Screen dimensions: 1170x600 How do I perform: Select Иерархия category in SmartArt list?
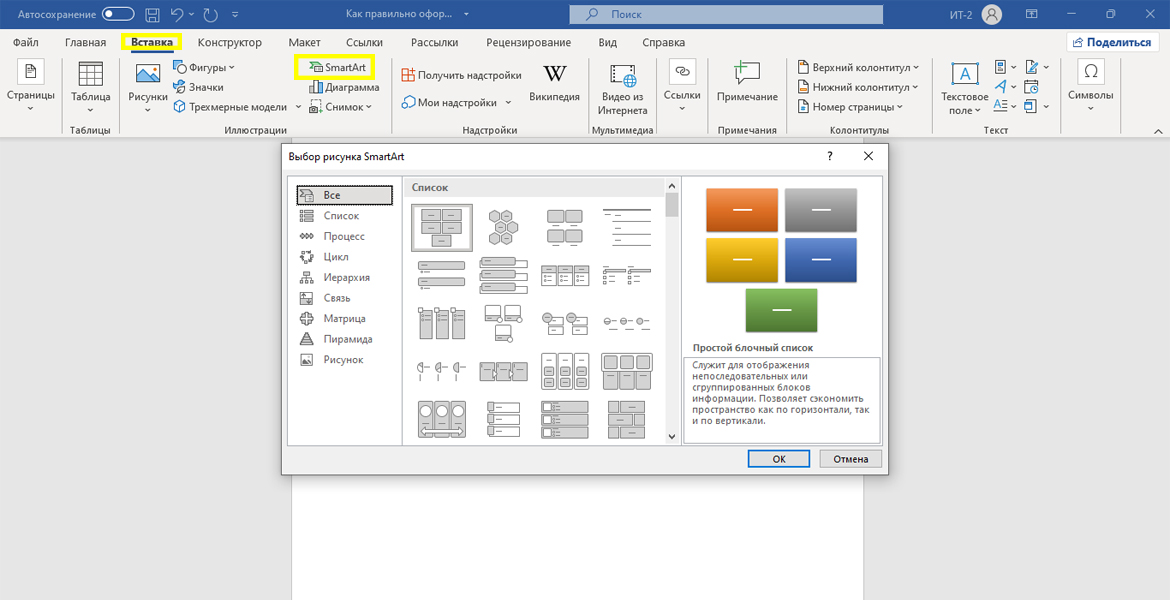(x=346, y=277)
